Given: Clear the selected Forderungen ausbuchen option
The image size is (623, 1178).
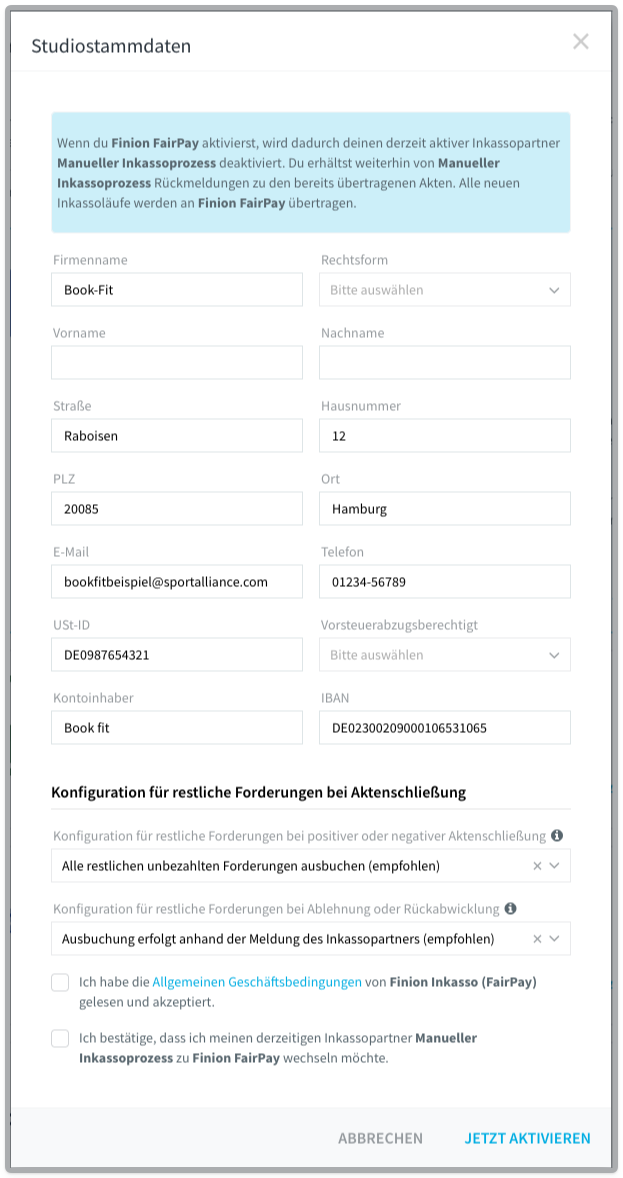Looking at the screenshot, I should pos(539,866).
